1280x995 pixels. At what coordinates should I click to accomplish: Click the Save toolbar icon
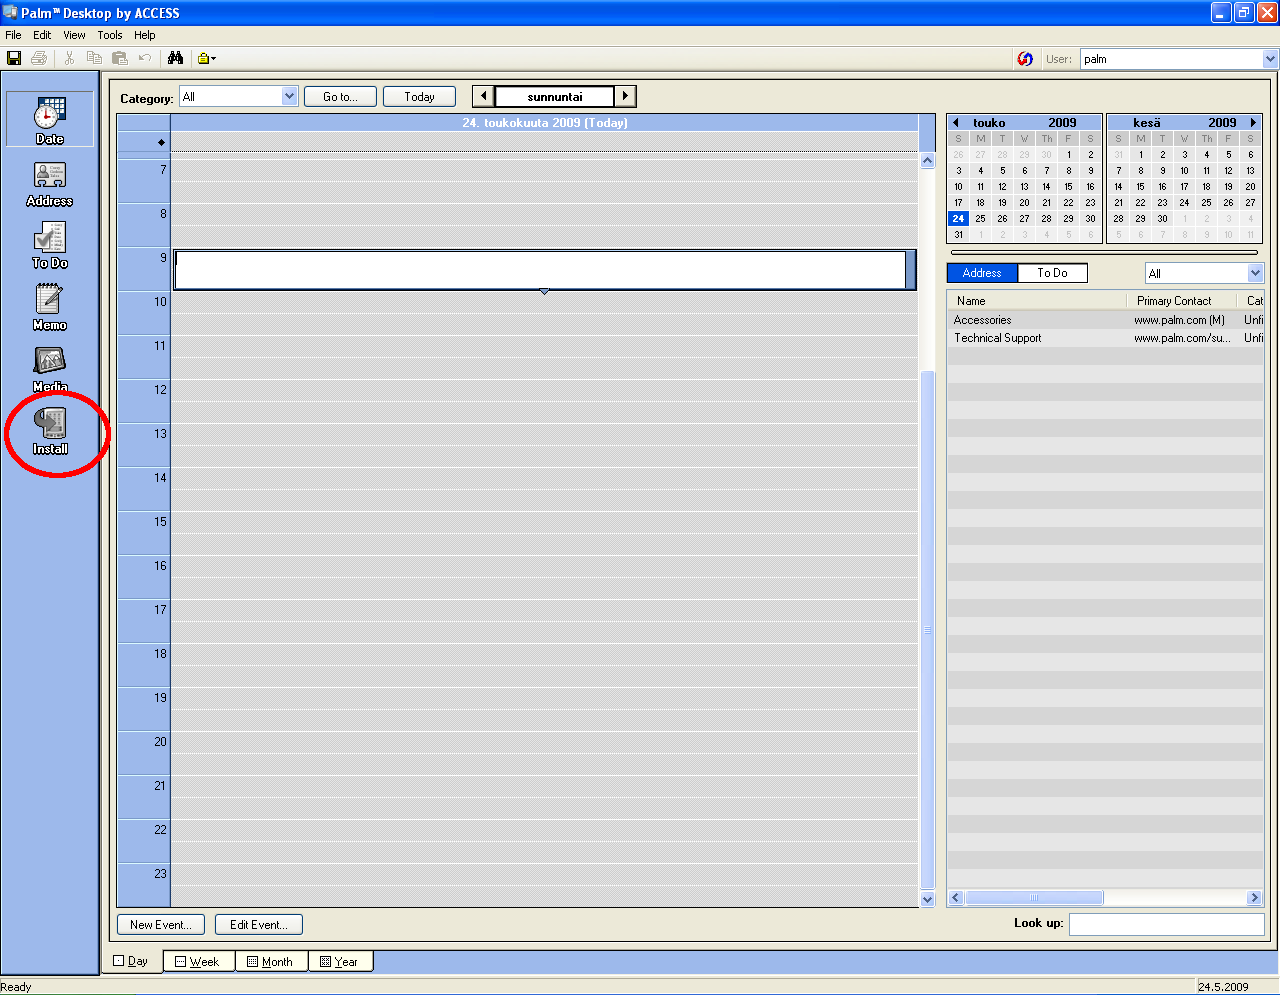pyautogui.click(x=14, y=58)
